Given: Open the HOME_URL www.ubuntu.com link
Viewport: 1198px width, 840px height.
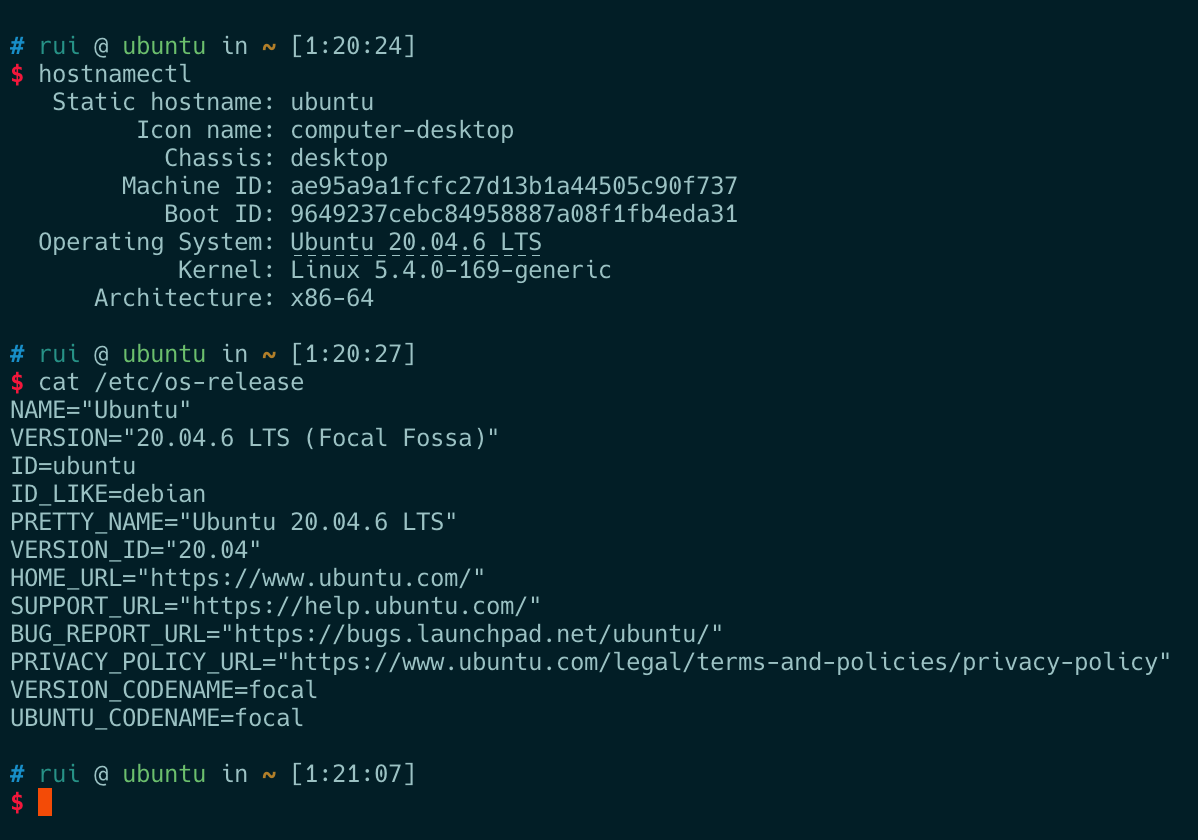Looking at the screenshot, I should coord(311,578).
